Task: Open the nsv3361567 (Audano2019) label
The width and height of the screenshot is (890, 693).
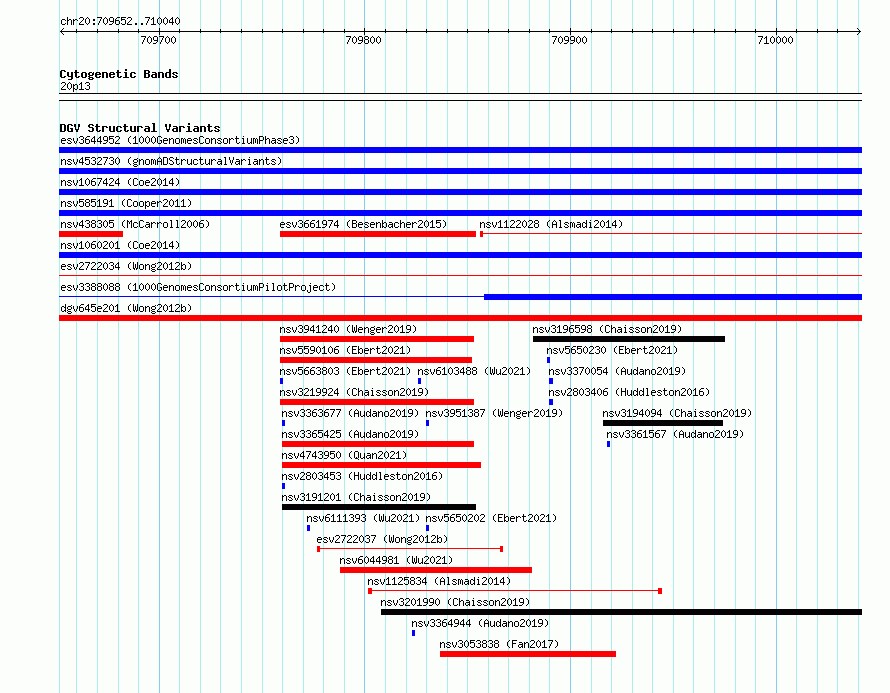Action: (675, 434)
